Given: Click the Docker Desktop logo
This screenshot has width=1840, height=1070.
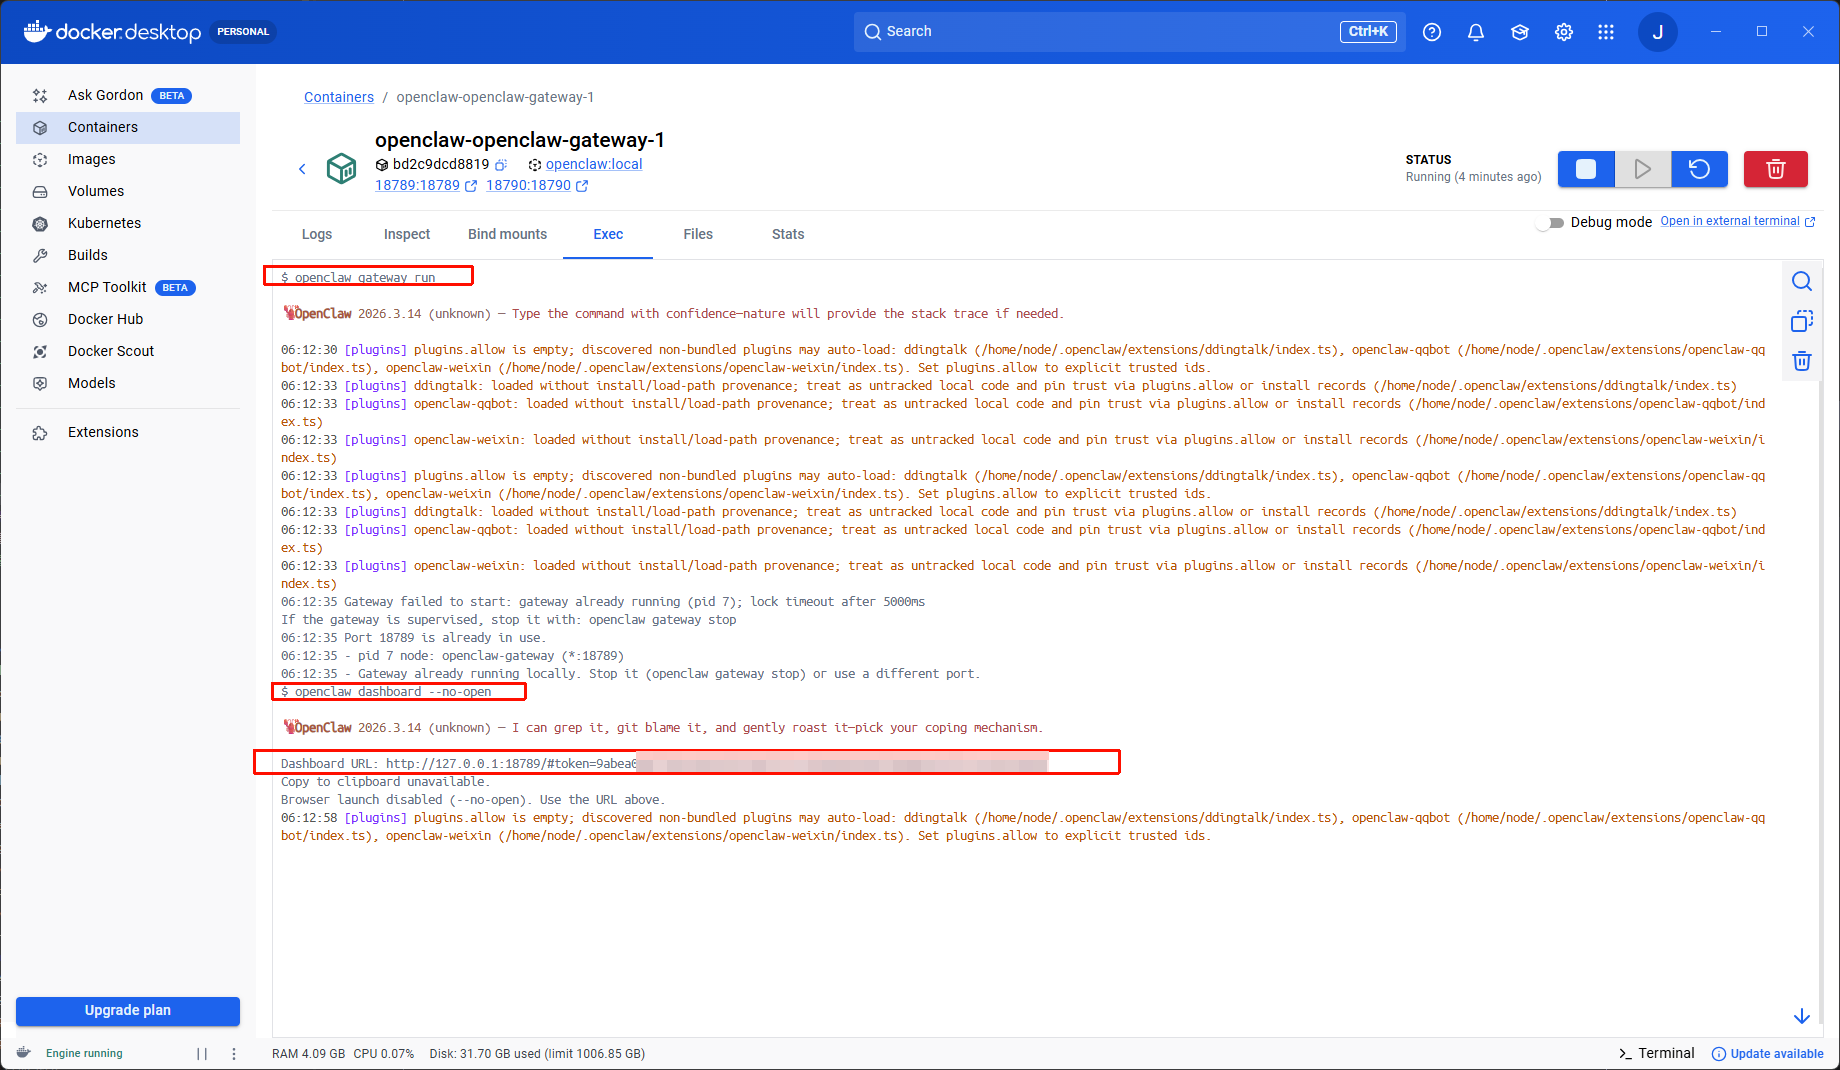Looking at the screenshot, I should (x=112, y=32).
